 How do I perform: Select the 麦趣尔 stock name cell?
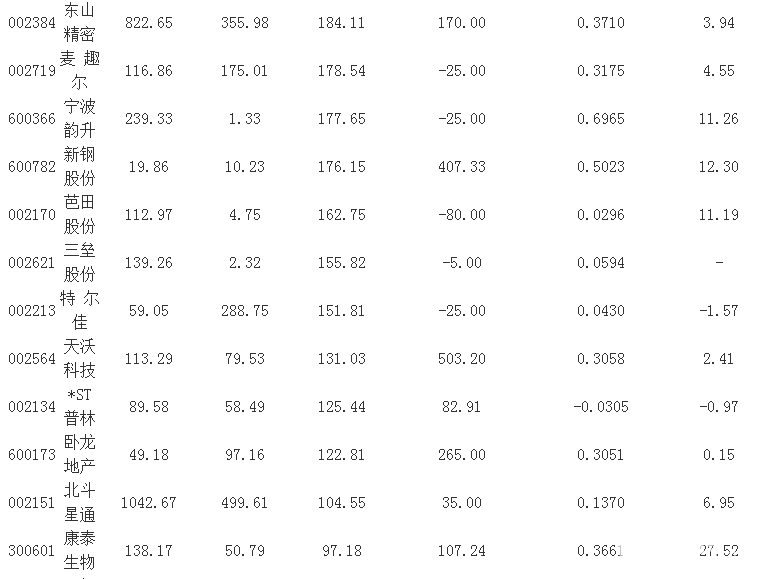[x=80, y=70]
